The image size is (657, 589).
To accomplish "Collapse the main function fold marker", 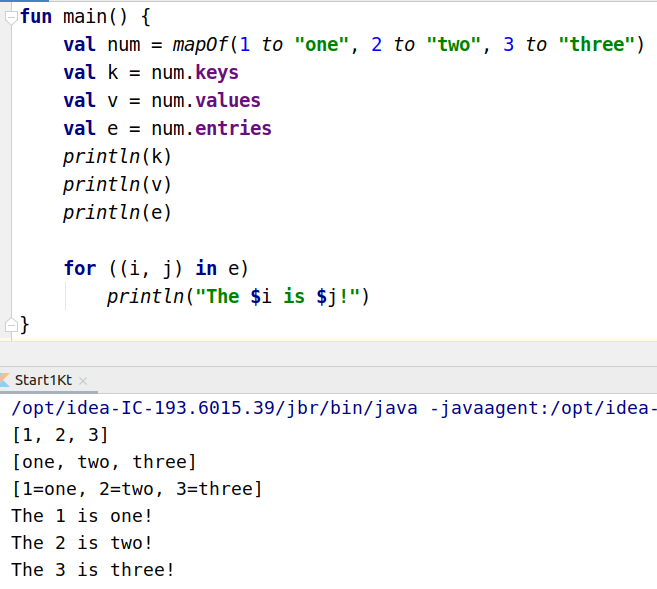I will [11, 18].
